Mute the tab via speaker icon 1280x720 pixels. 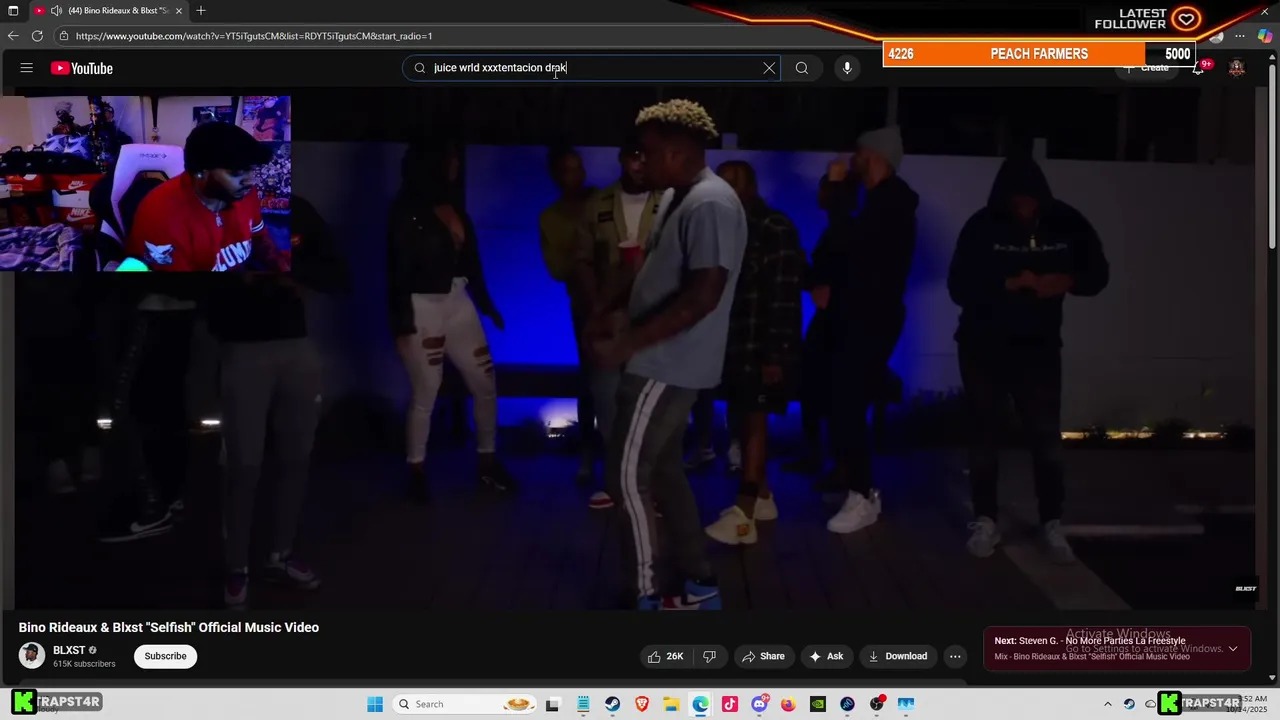click(x=56, y=11)
